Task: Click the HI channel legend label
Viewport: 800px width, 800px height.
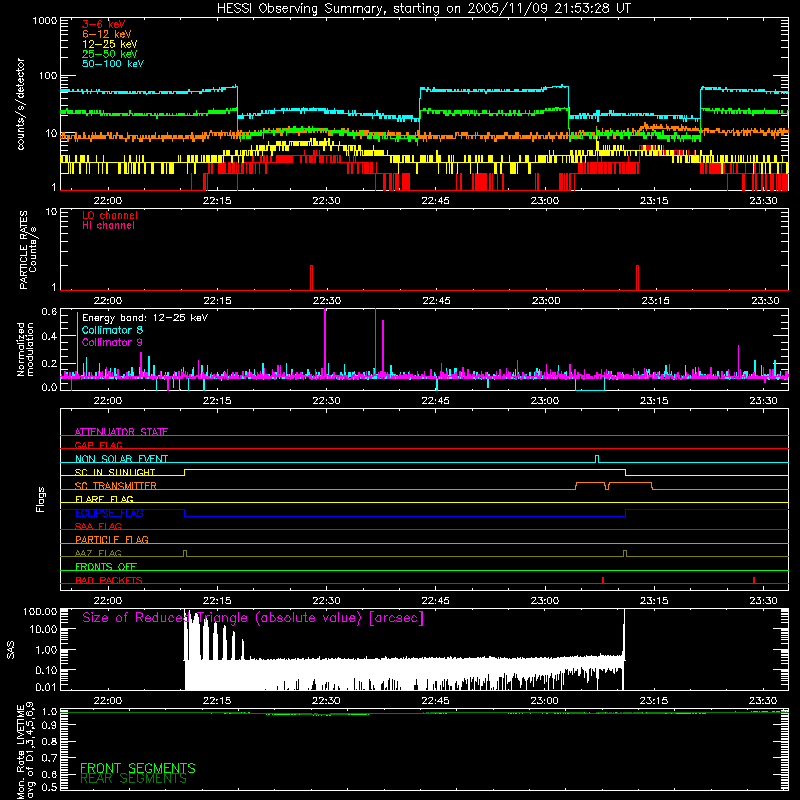Action: pos(108,226)
